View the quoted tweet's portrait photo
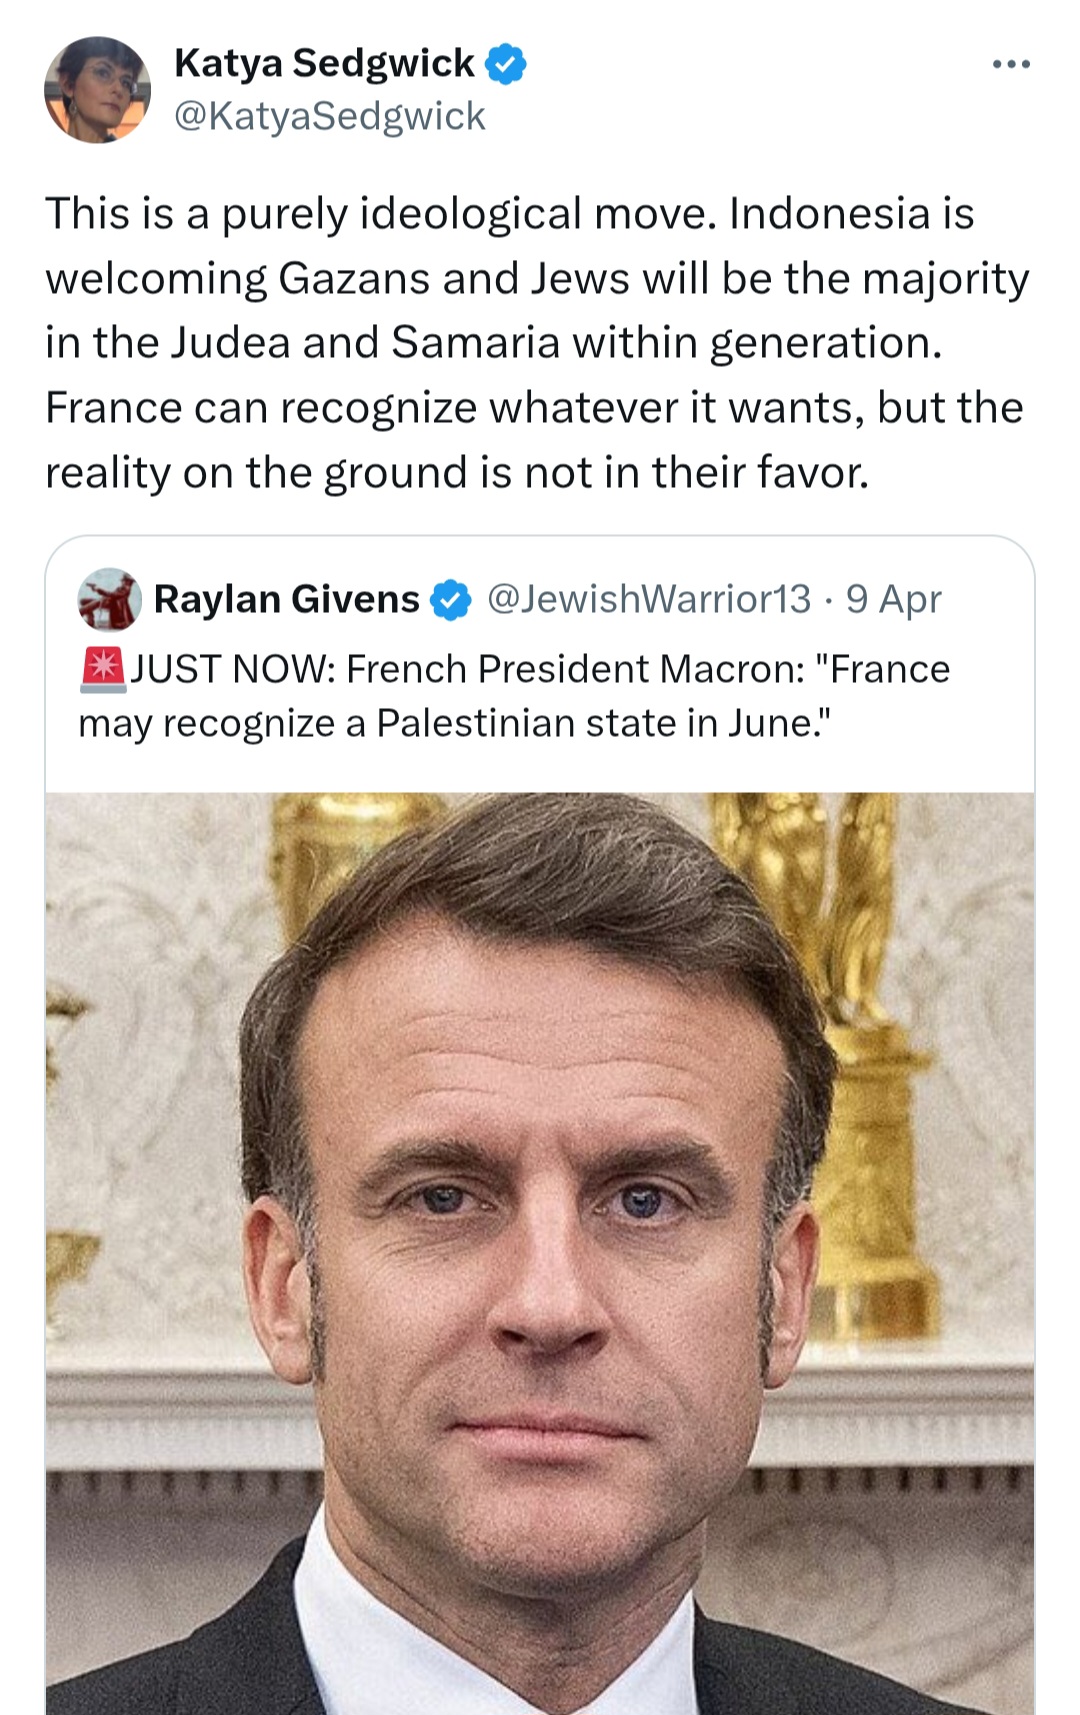The image size is (1080, 1715). (540, 1253)
